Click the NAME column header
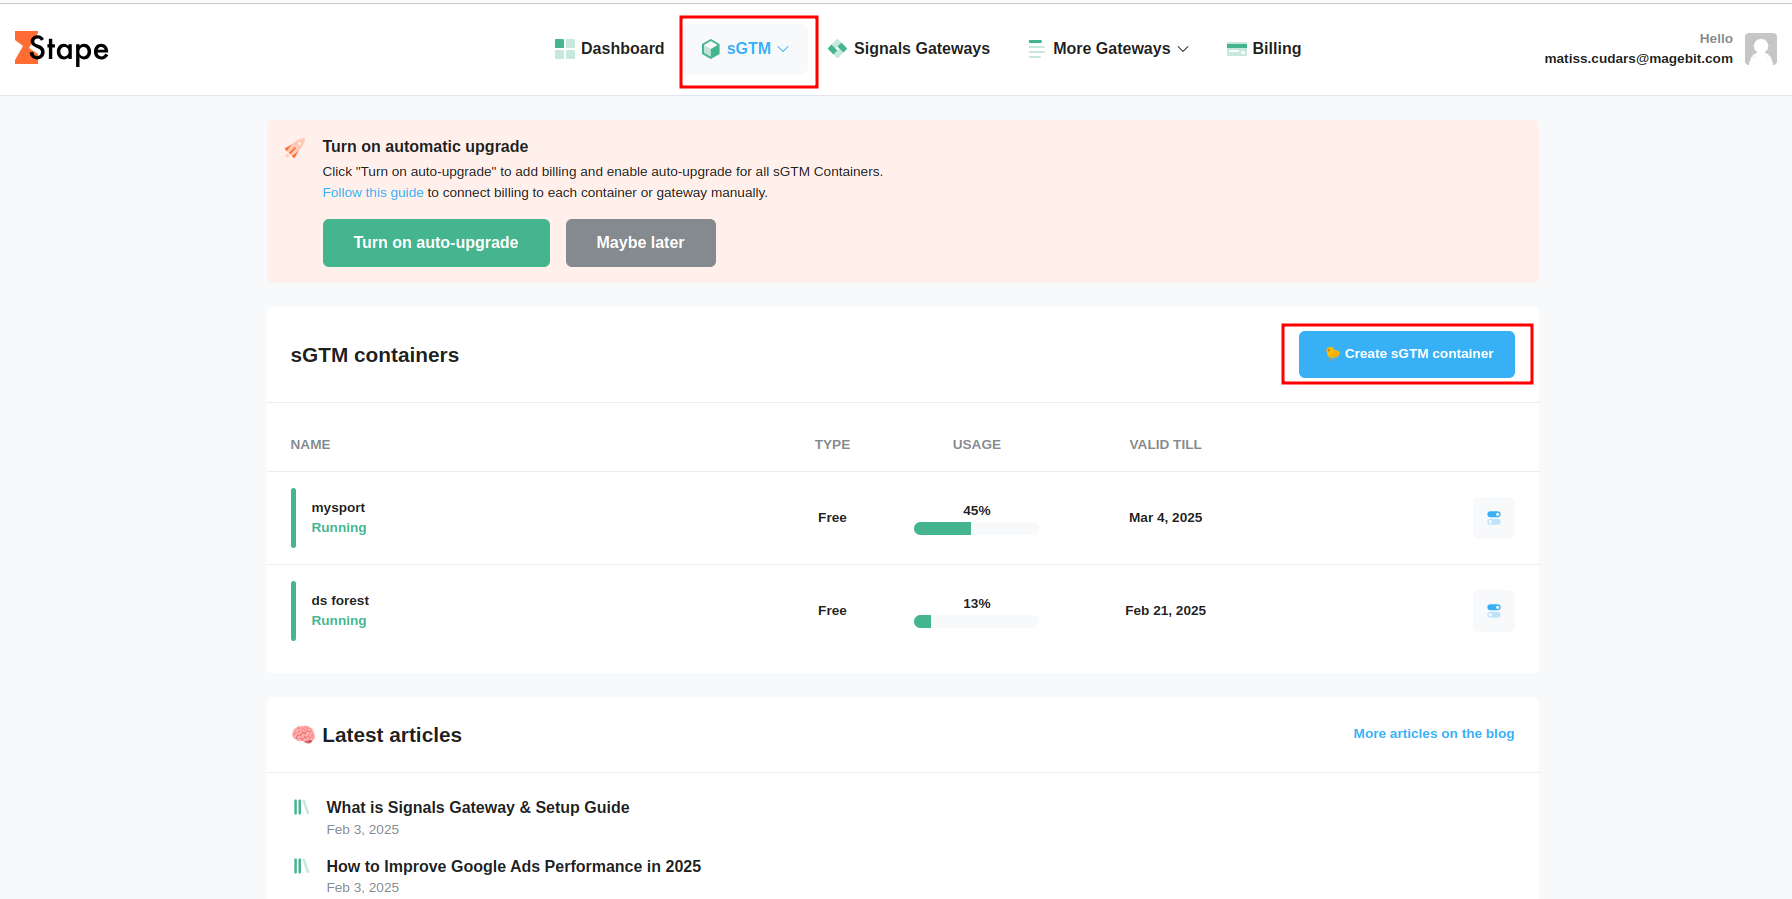 click(310, 445)
